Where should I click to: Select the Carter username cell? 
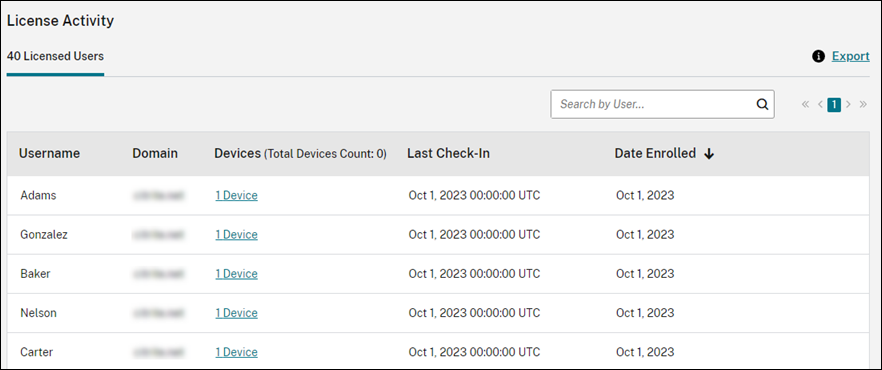[x=37, y=352]
